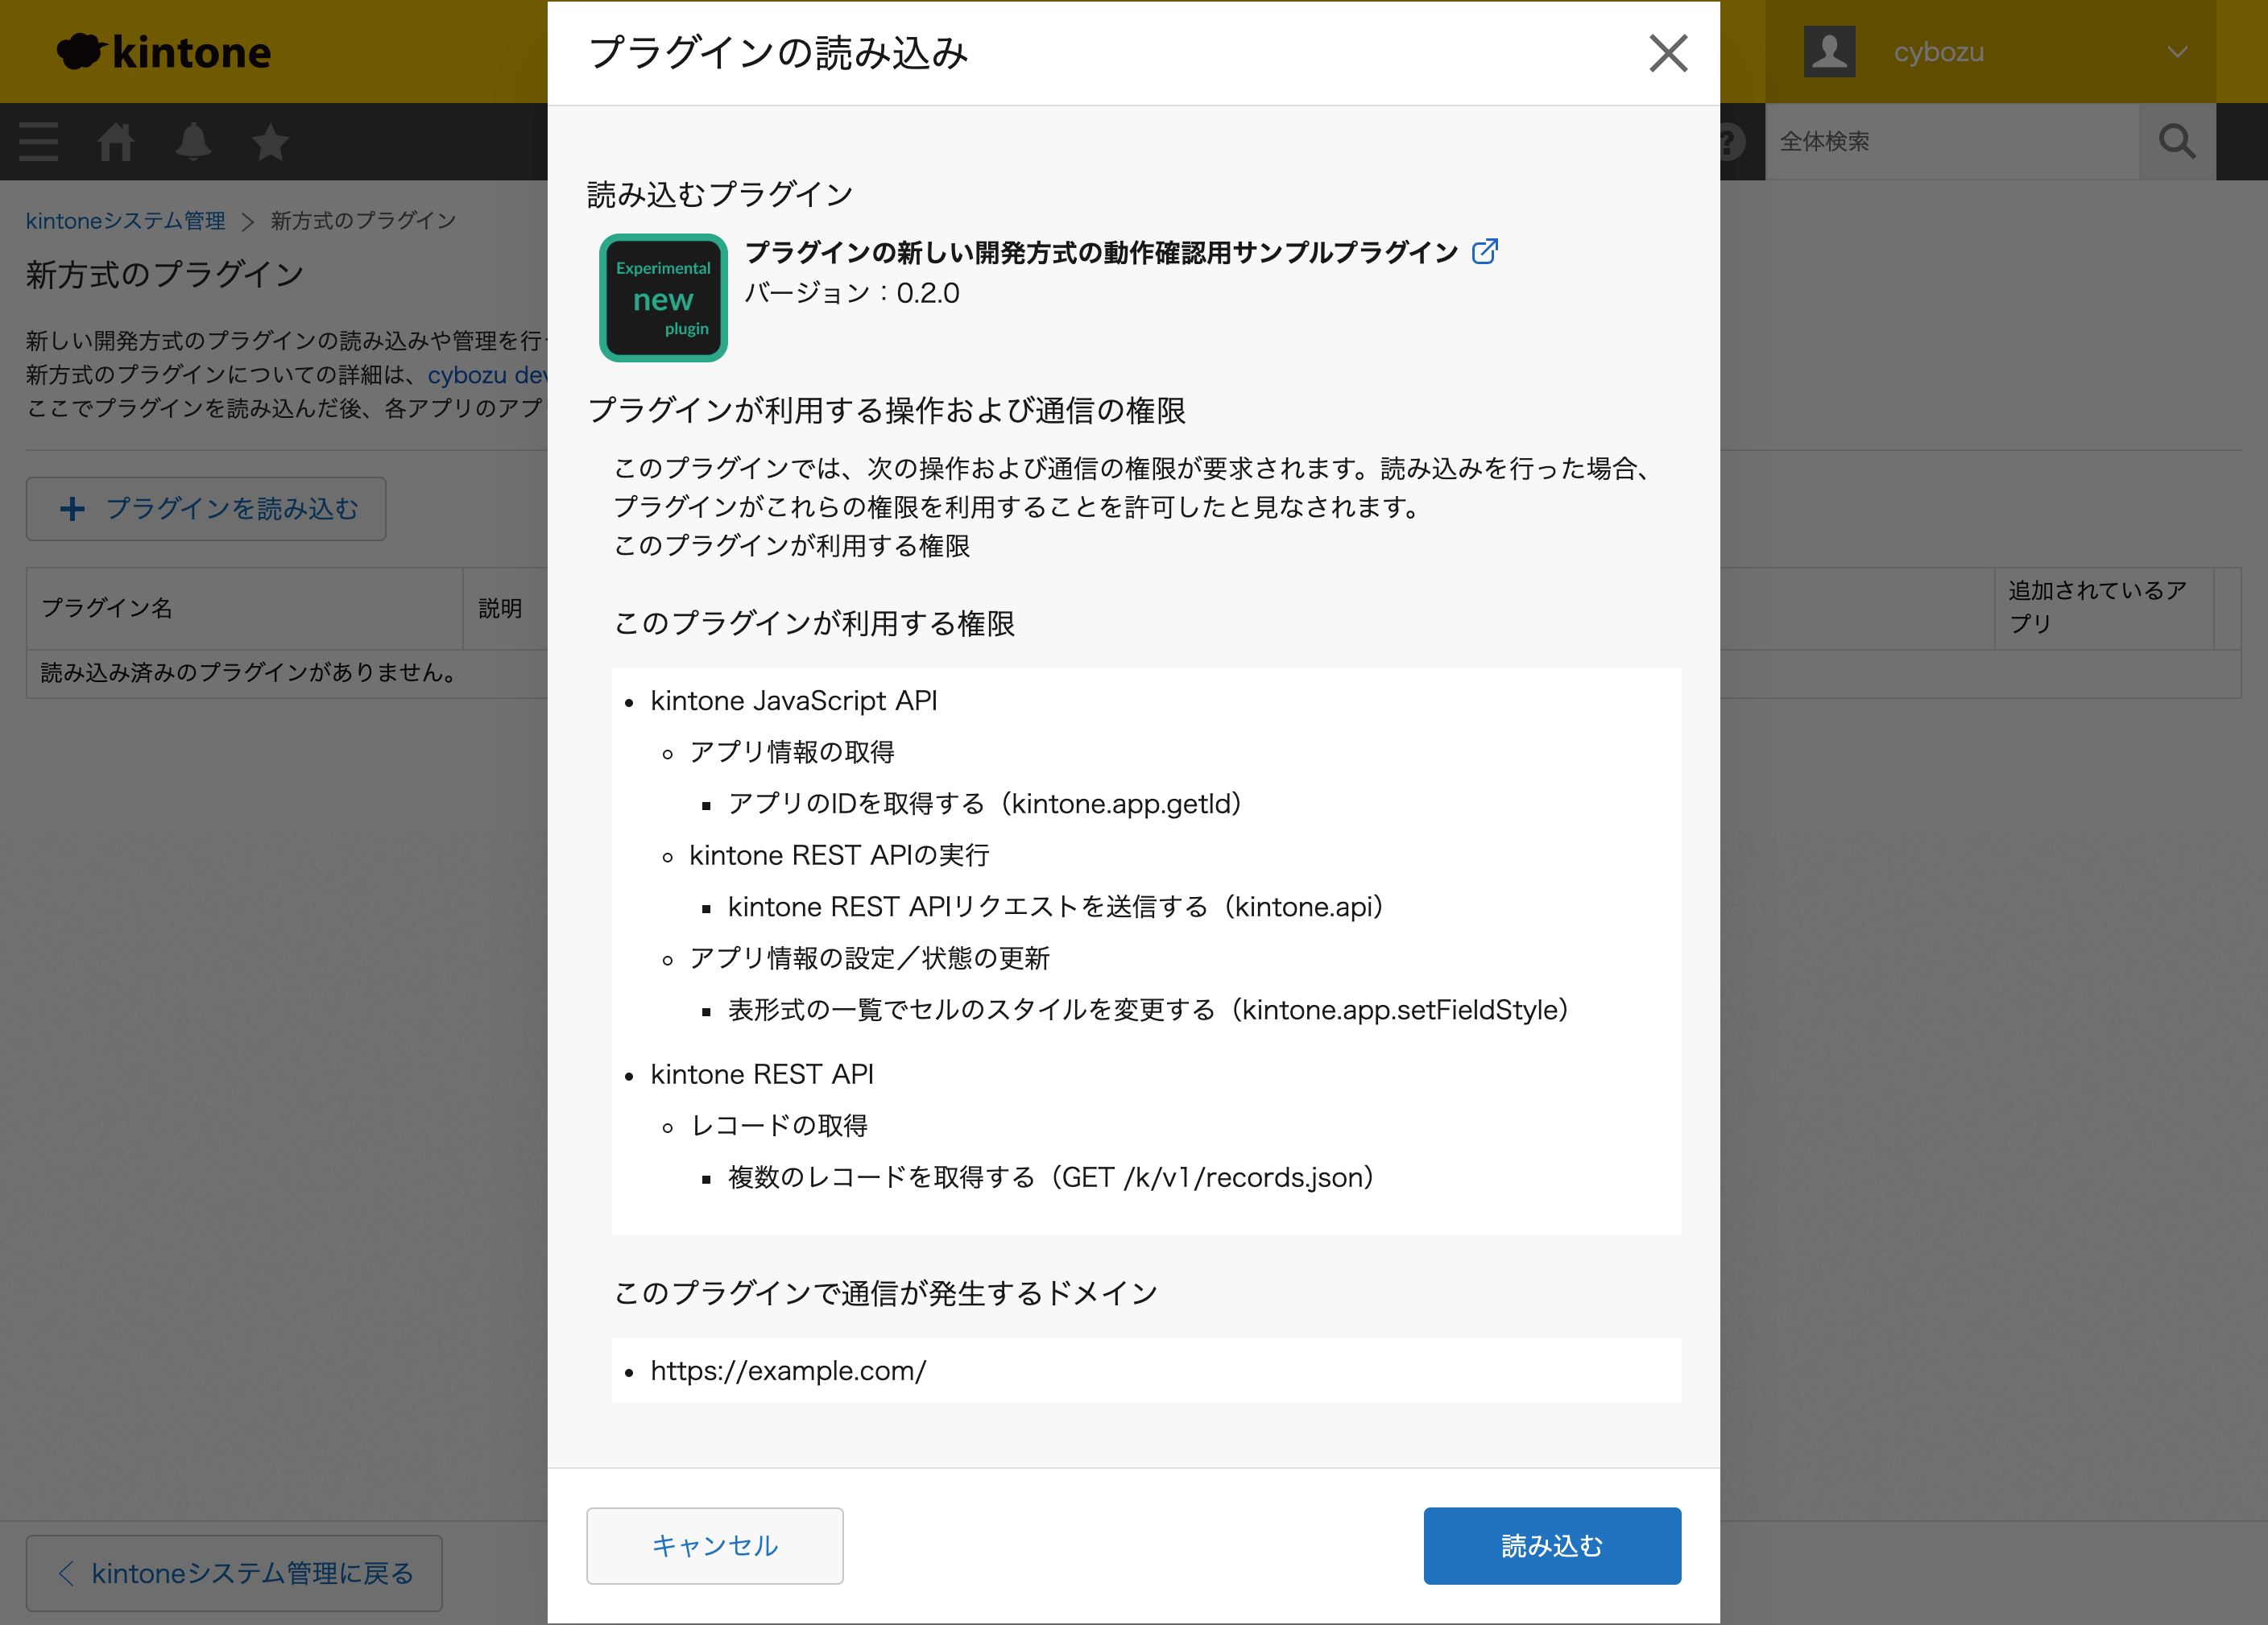Click the 読み込む confirm button
This screenshot has height=1625, width=2268.
[x=1552, y=1545]
